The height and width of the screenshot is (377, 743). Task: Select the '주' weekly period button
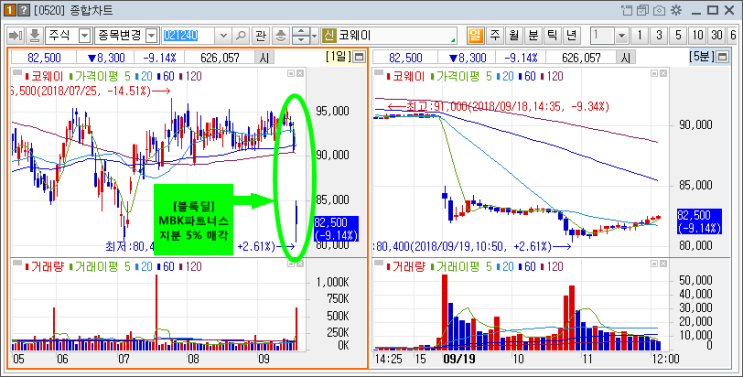click(495, 35)
